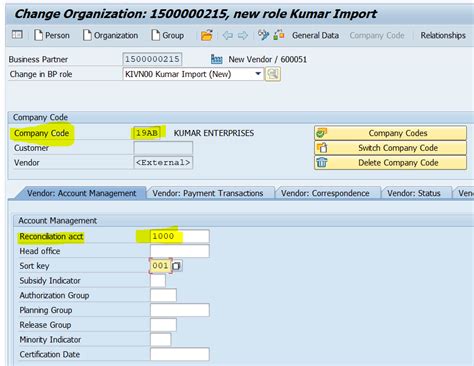The width and height of the screenshot is (474, 366).
Task: Click the Business Partner number field
Action: (x=152, y=59)
